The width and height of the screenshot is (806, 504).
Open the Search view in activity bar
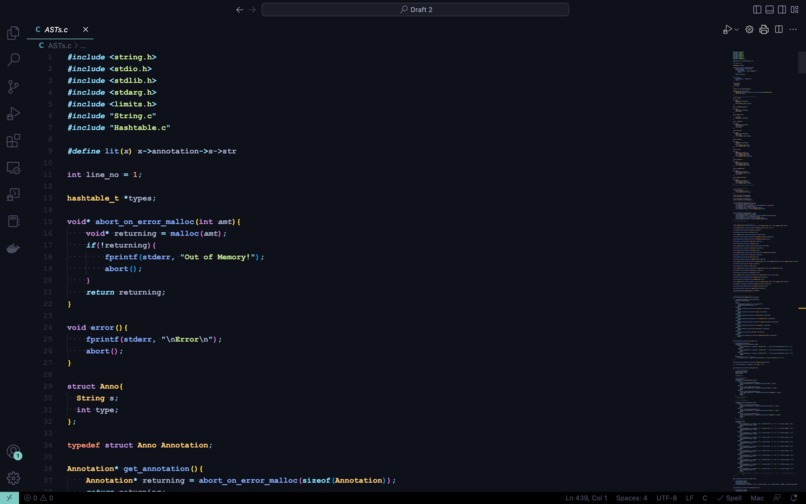pos(13,60)
